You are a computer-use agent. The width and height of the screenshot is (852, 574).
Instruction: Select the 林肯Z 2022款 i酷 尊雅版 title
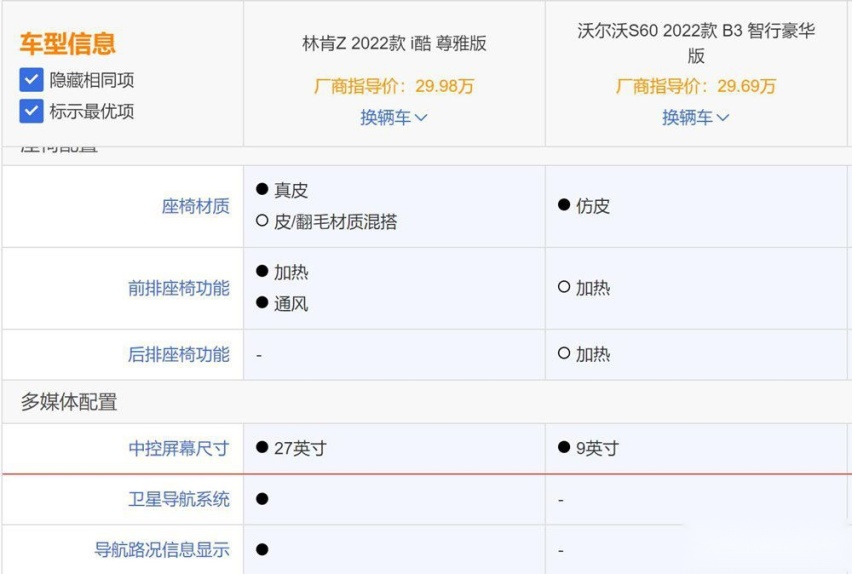[x=394, y=43]
